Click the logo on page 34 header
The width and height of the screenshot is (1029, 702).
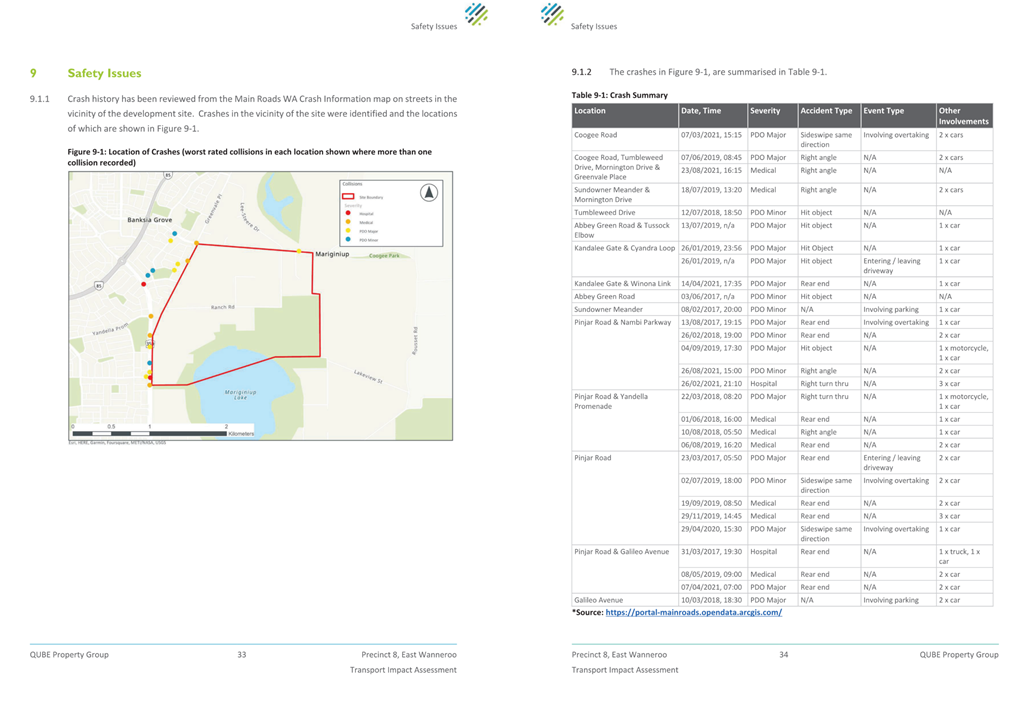point(553,14)
